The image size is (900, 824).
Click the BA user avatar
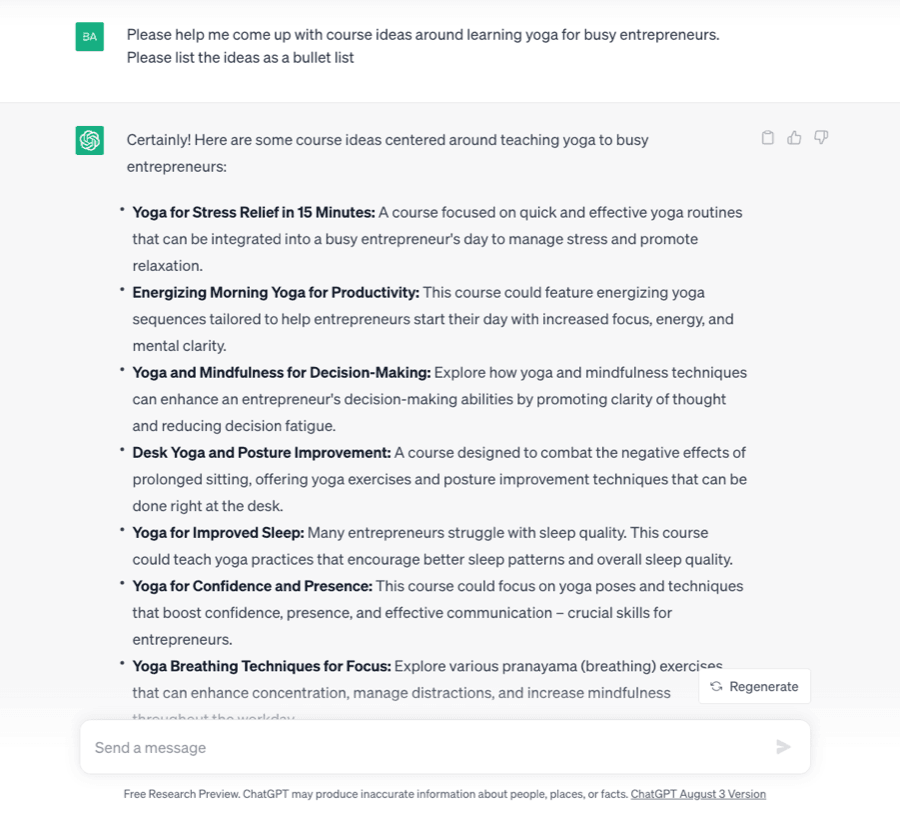[x=90, y=37]
